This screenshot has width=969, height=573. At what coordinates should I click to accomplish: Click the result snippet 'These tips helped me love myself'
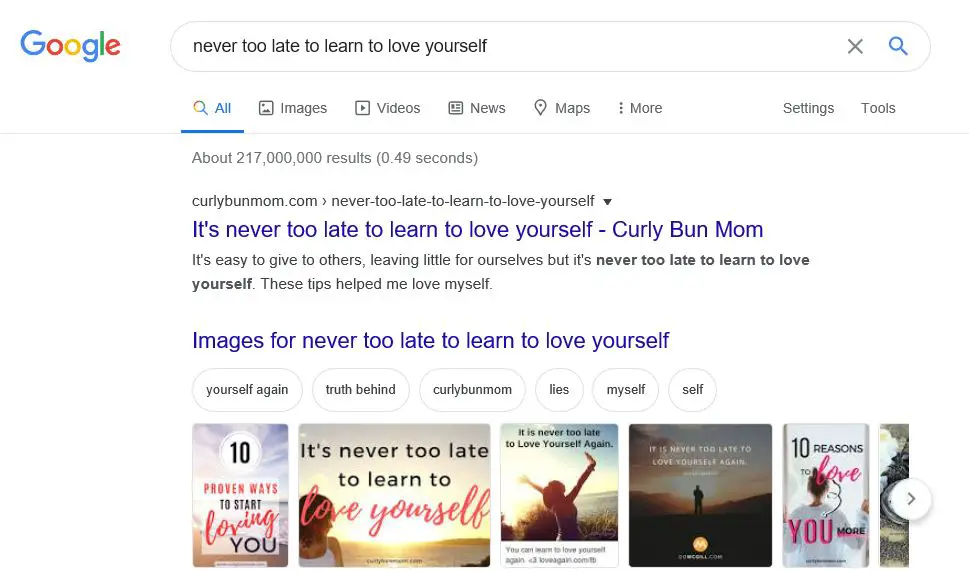(376, 284)
